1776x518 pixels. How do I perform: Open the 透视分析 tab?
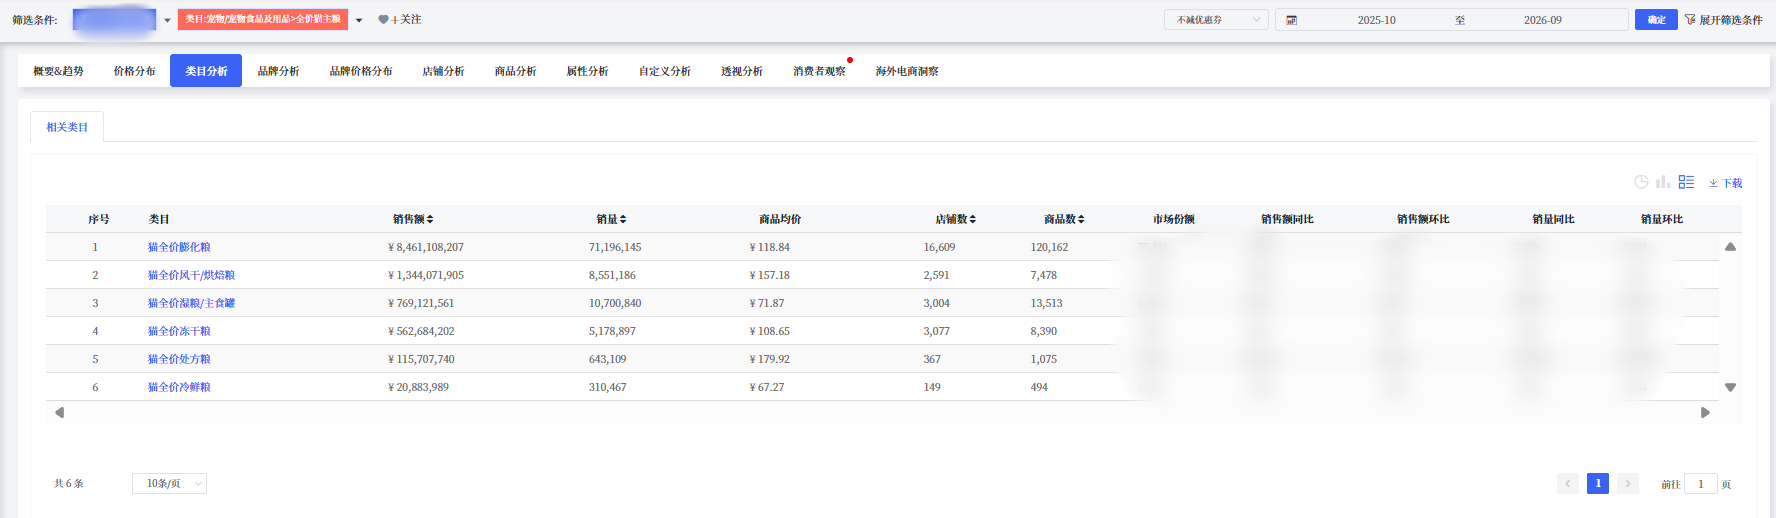click(x=742, y=71)
